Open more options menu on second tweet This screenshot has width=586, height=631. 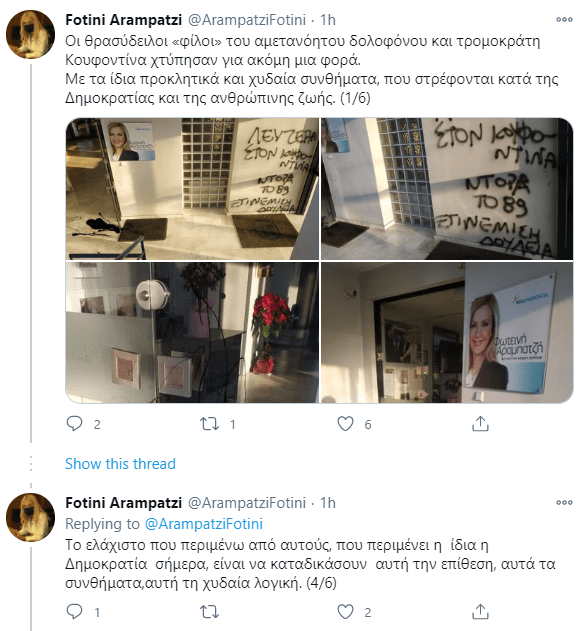pyautogui.click(x=564, y=502)
